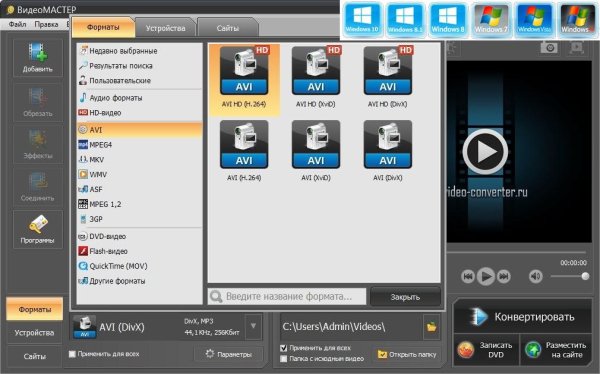Click the Windows 7 compatibility badge

coord(491,20)
